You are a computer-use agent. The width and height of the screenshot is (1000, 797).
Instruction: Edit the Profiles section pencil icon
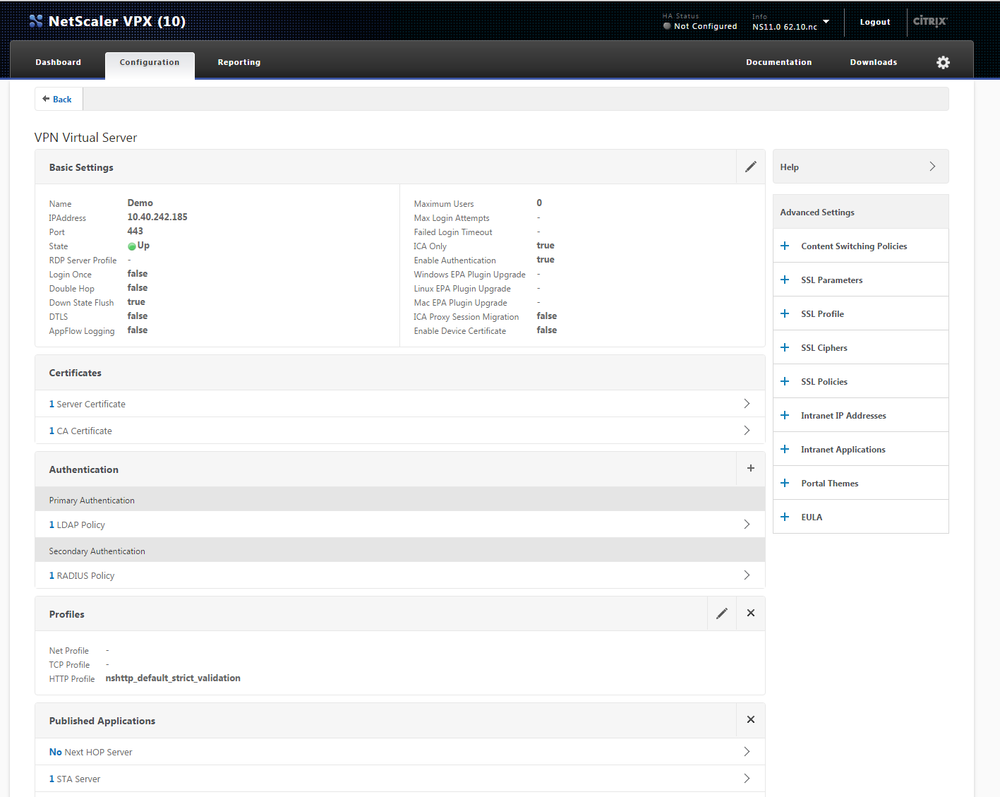point(722,612)
